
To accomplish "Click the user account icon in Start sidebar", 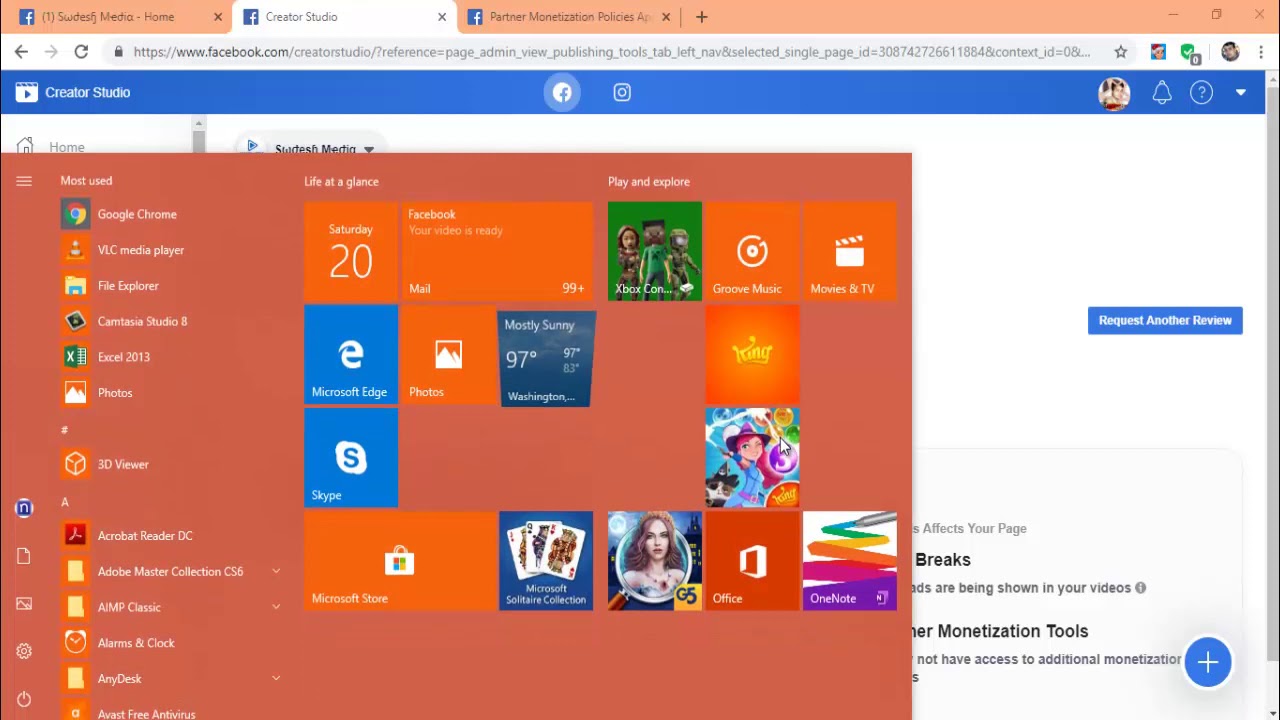I will click(x=24, y=508).
